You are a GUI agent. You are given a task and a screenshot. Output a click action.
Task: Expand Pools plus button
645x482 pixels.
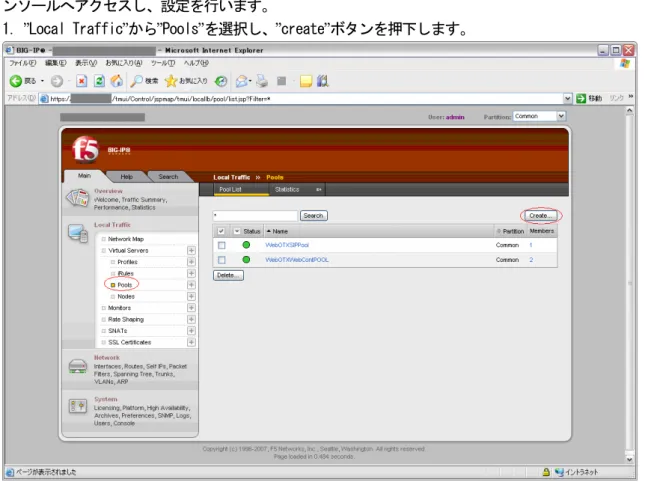coord(191,285)
